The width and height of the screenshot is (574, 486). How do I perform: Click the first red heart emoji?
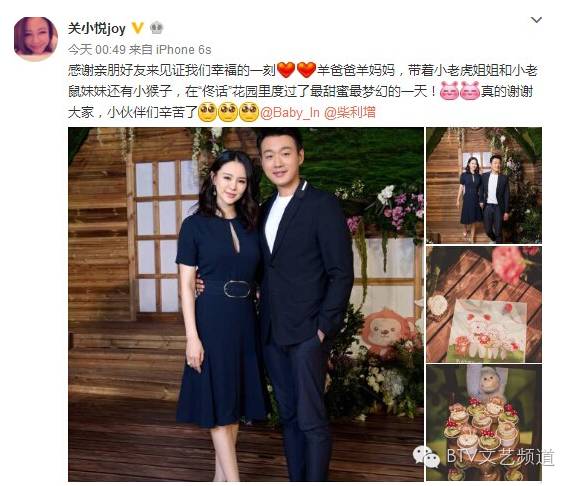(x=286, y=70)
